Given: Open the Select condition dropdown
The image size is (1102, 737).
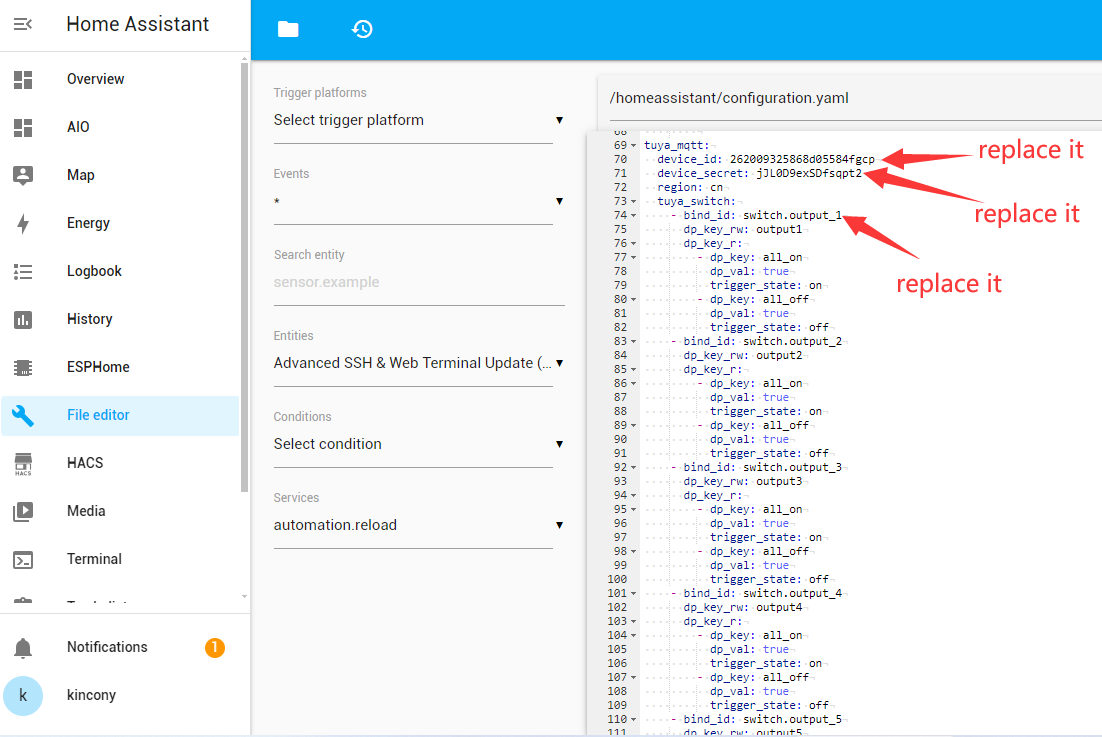Looking at the screenshot, I should (x=418, y=444).
